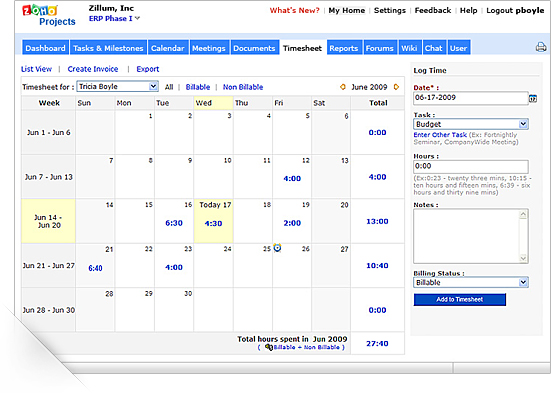Viewport: 551px width, 393px height.
Task: Switch to the Calendar tab
Action: point(168,48)
